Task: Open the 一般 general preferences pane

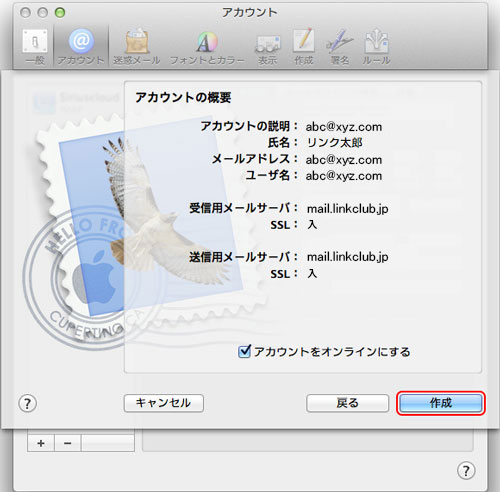Action: pyautogui.click(x=35, y=46)
